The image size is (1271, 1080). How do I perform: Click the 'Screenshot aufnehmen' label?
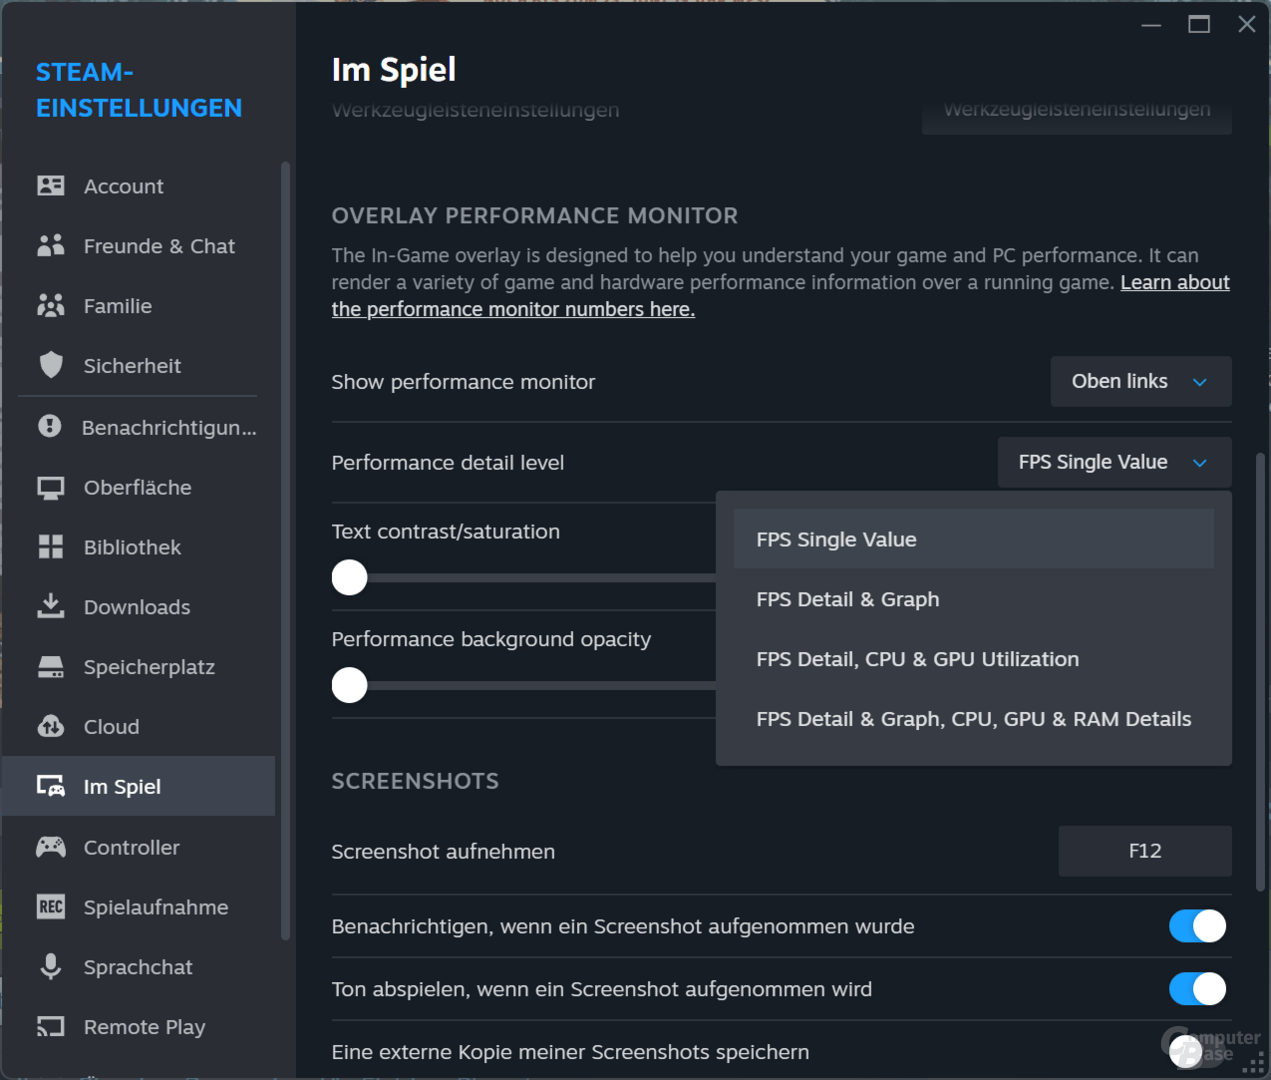443,852
